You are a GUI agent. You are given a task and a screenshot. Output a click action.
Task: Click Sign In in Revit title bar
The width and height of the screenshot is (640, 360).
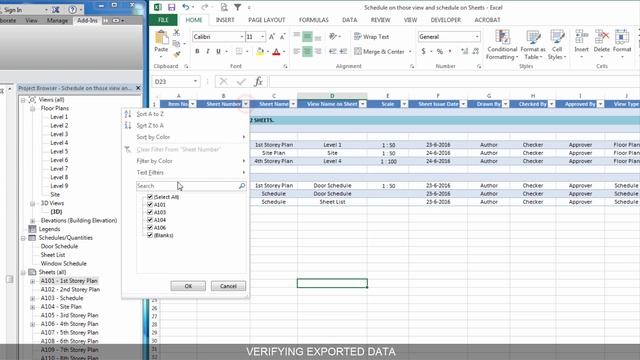13,10
